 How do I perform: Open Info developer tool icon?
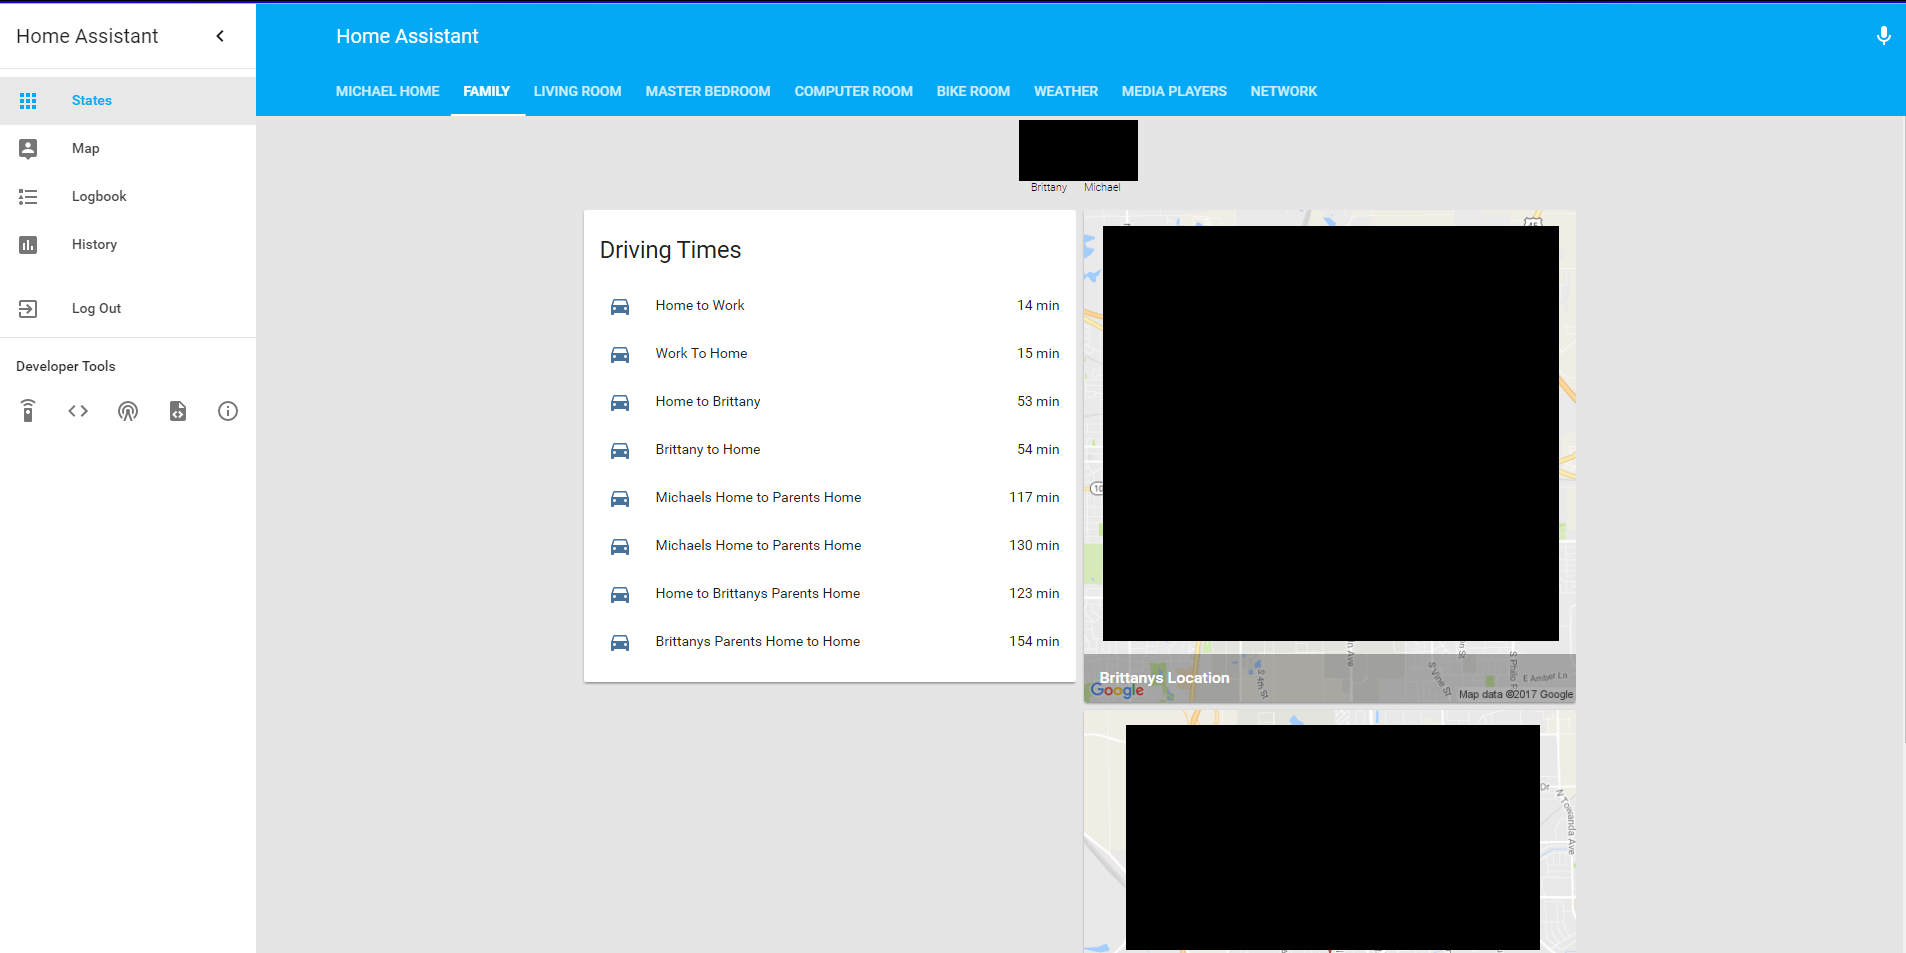coord(228,411)
